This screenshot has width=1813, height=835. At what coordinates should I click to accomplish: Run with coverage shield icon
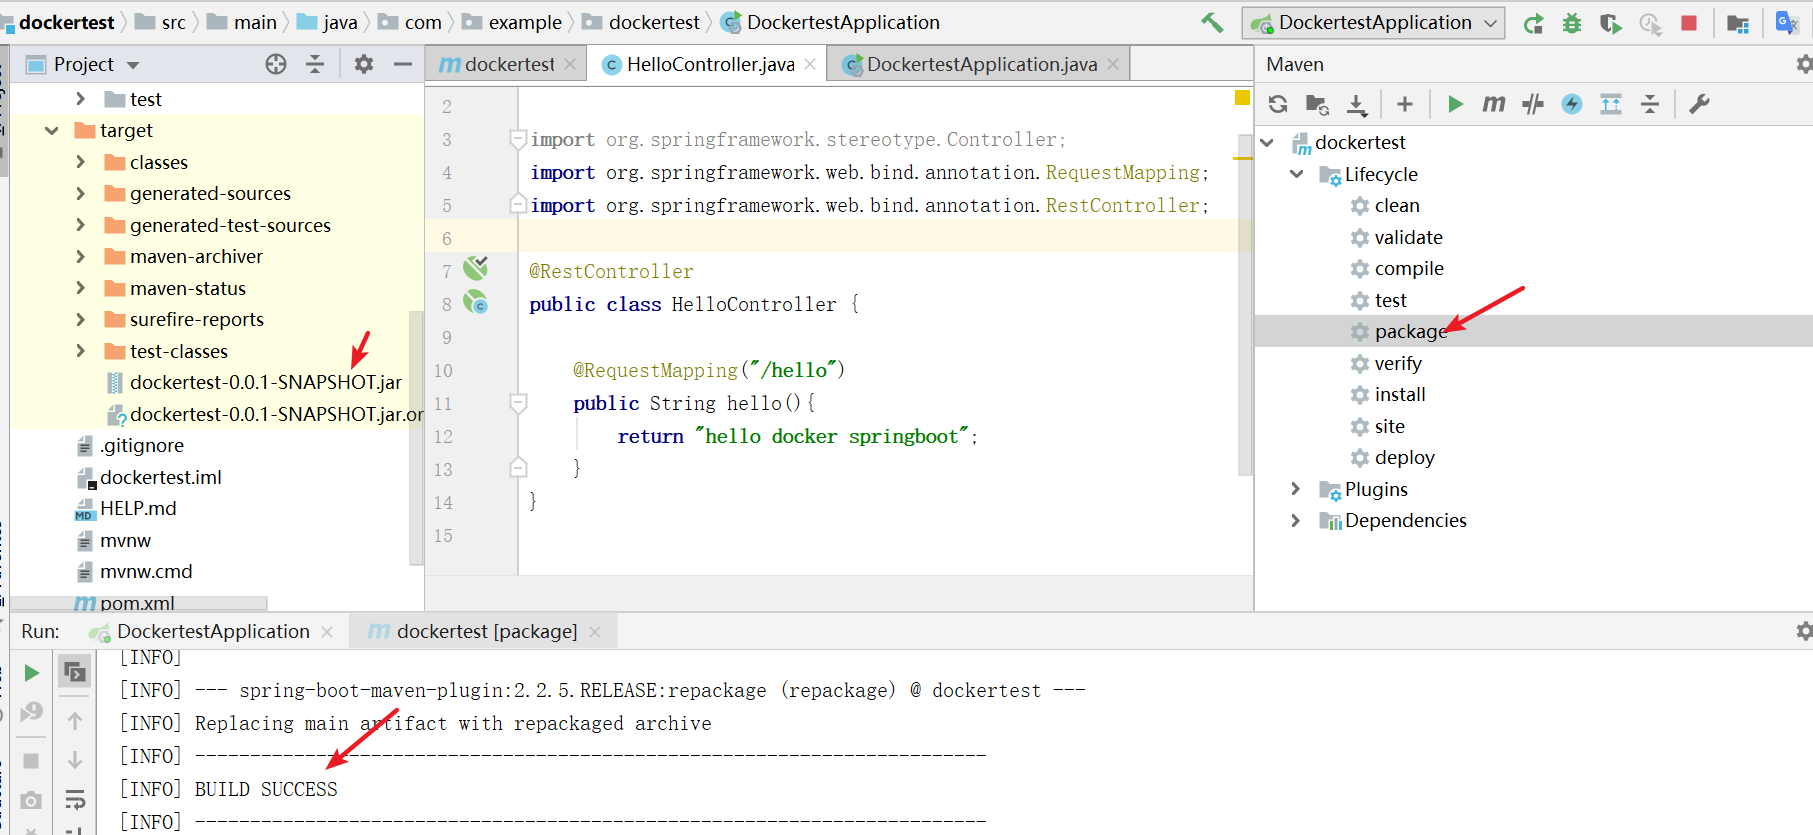(1610, 23)
